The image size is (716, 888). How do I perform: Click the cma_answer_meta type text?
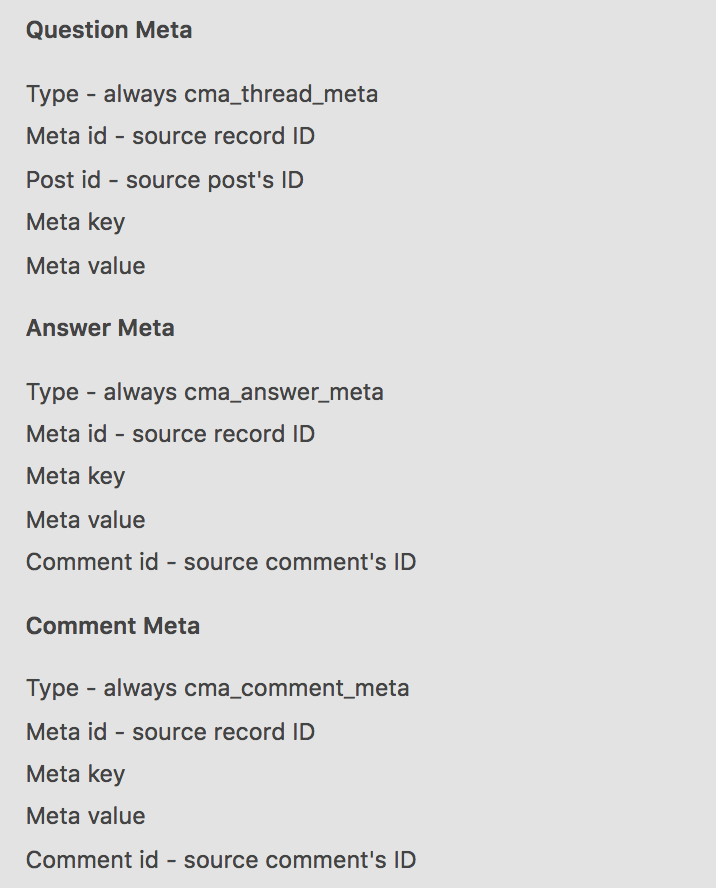pyautogui.click(x=284, y=392)
